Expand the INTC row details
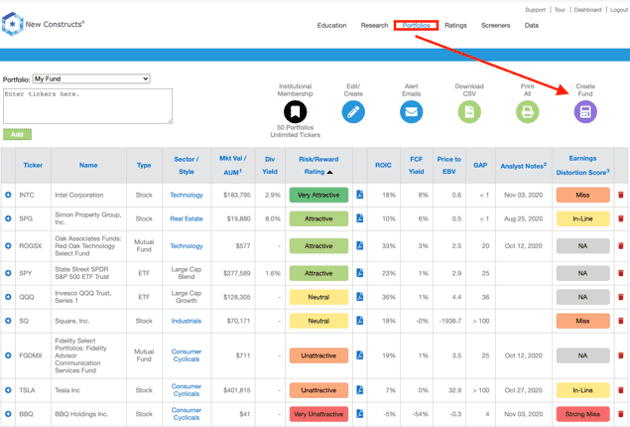The image size is (630, 427). (8, 195)
